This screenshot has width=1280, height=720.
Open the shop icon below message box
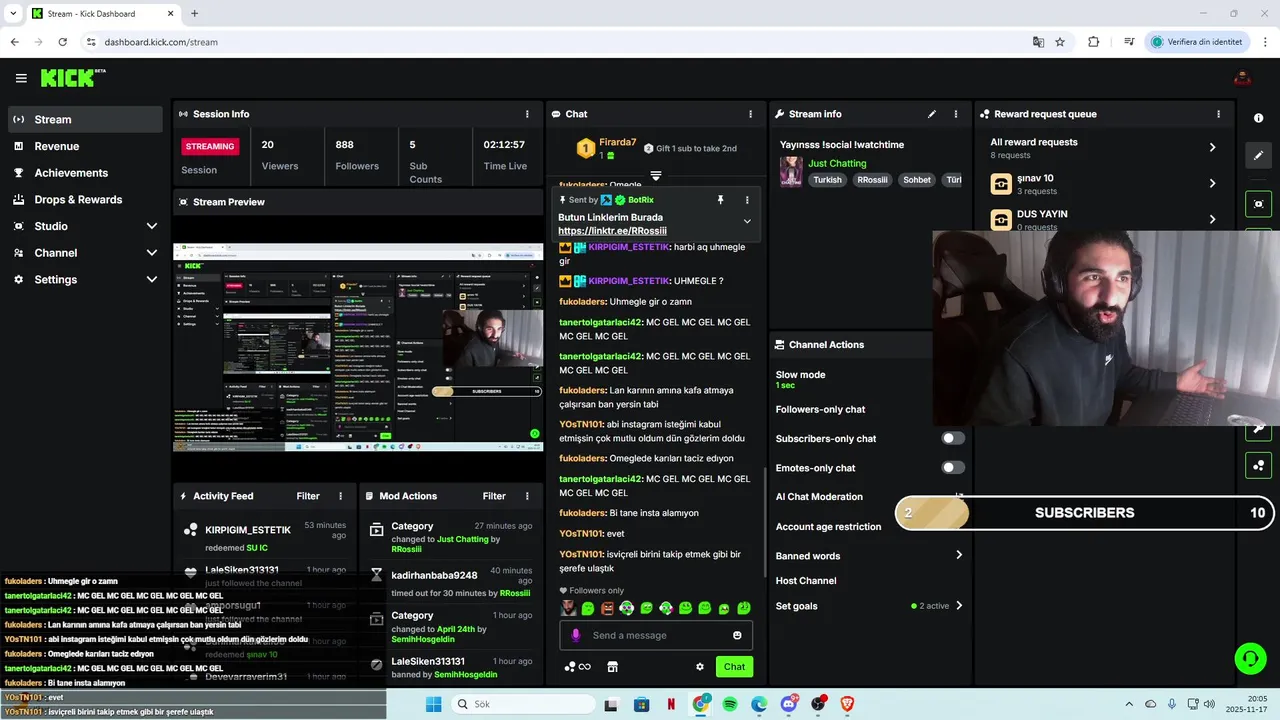click(x=612, y=667)
